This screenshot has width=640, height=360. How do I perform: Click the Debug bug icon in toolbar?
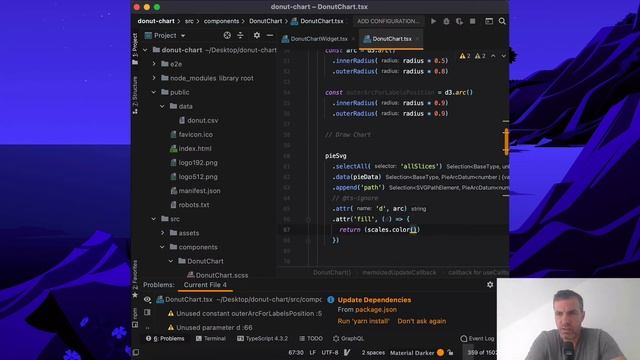coord(446,21)
